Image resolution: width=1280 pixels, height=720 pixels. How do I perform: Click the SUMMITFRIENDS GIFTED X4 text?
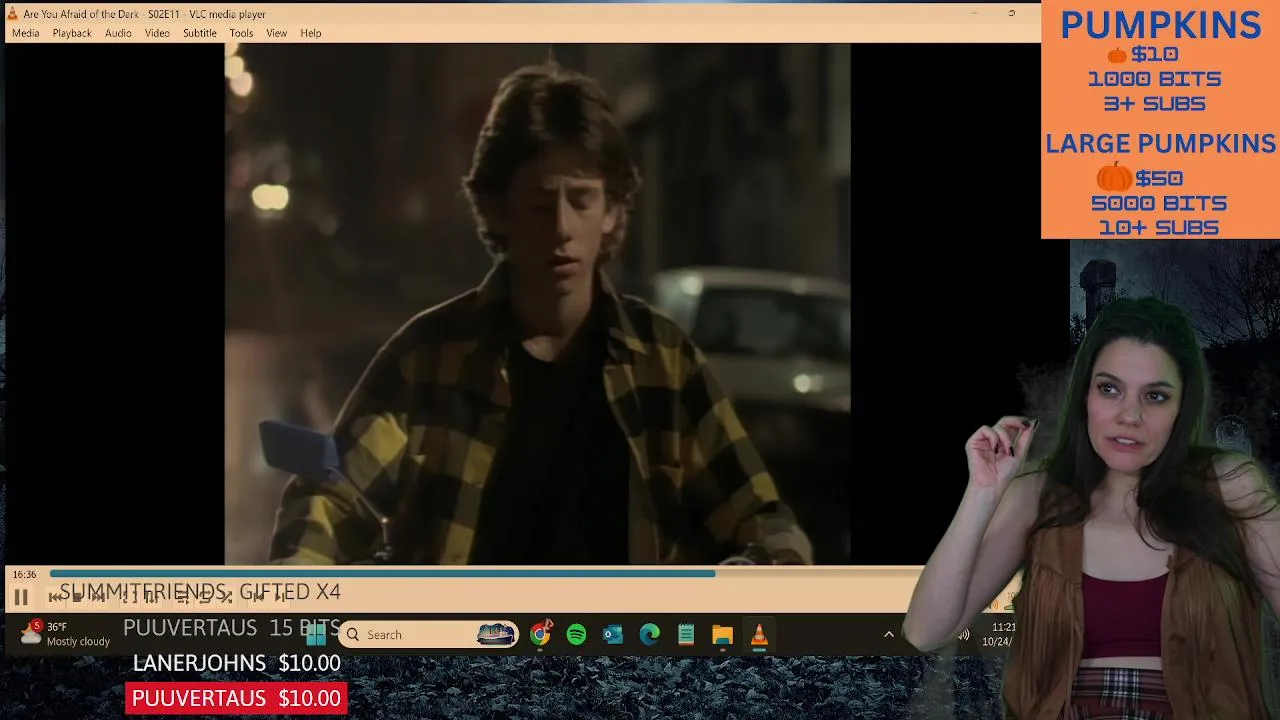pos(200,592)
